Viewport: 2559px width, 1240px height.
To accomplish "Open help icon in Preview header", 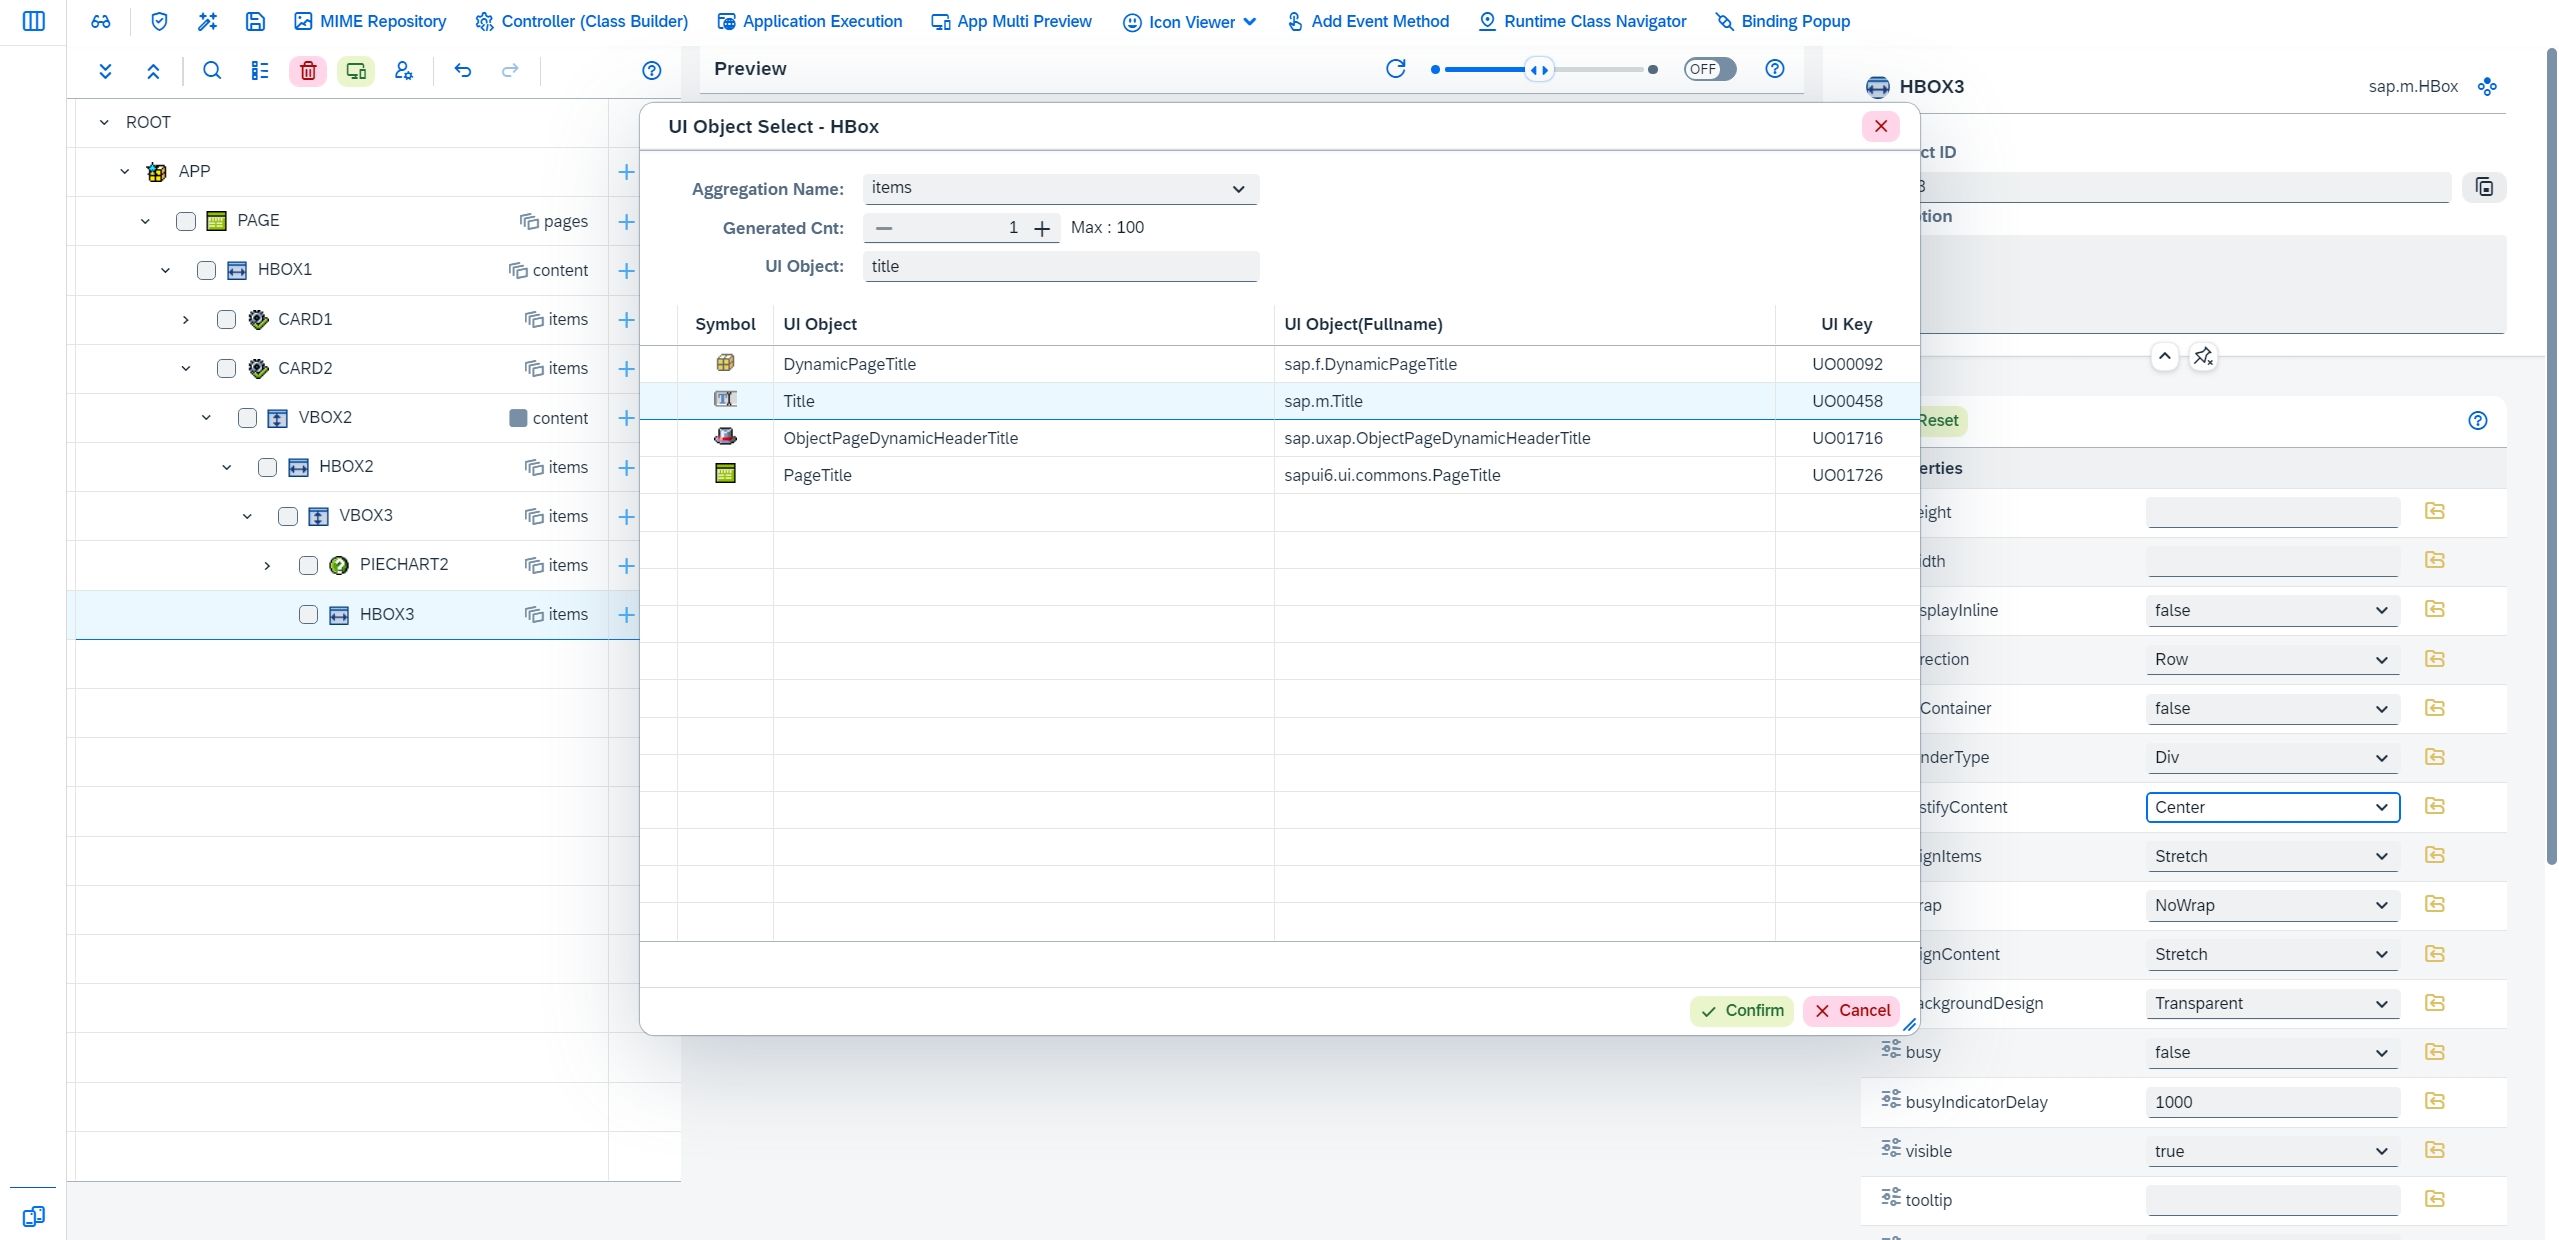I will (x=1775, y=68).
